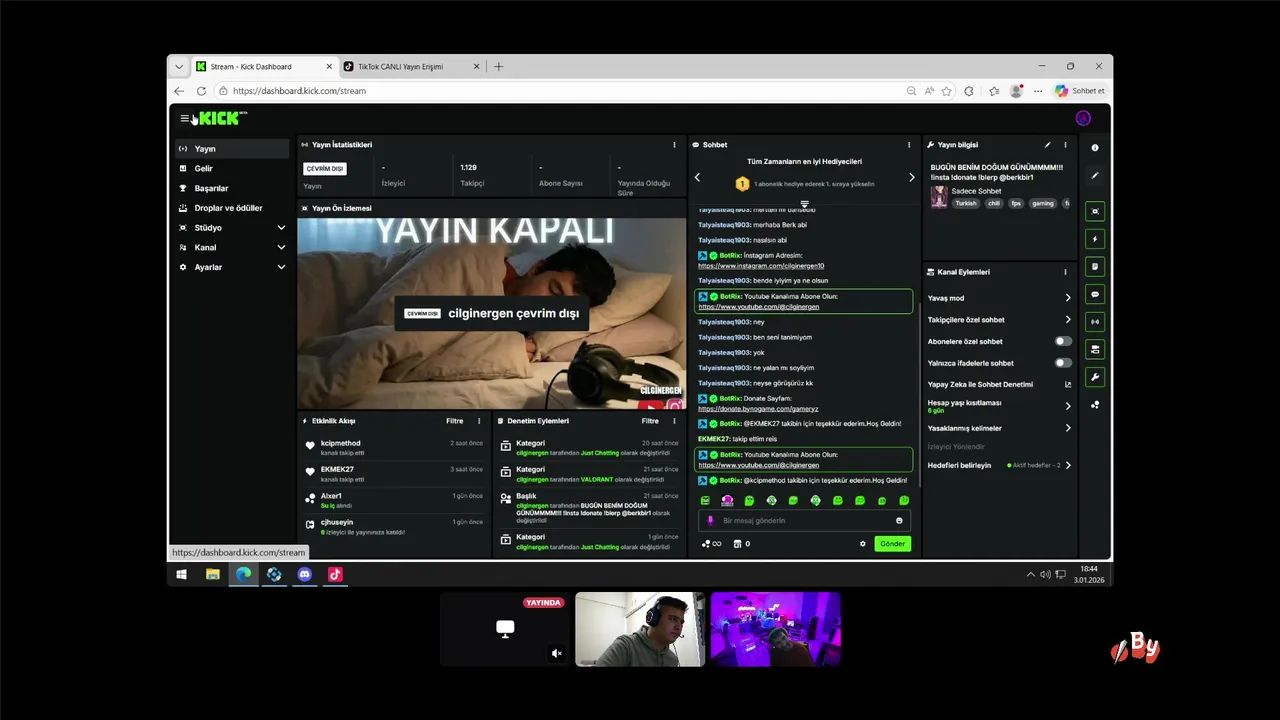Select the purple-lit room thumbnail
This screenshot has width=1280, height=720.
click(776, 629)
